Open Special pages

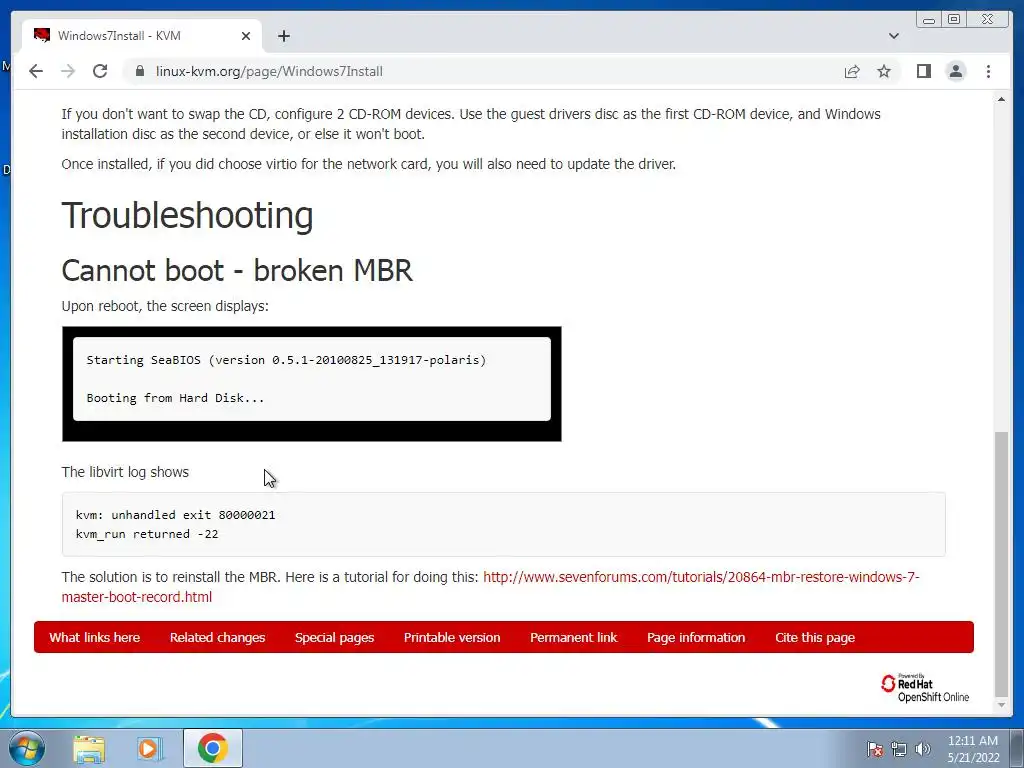pyautogui.click(x=334, y=637)
